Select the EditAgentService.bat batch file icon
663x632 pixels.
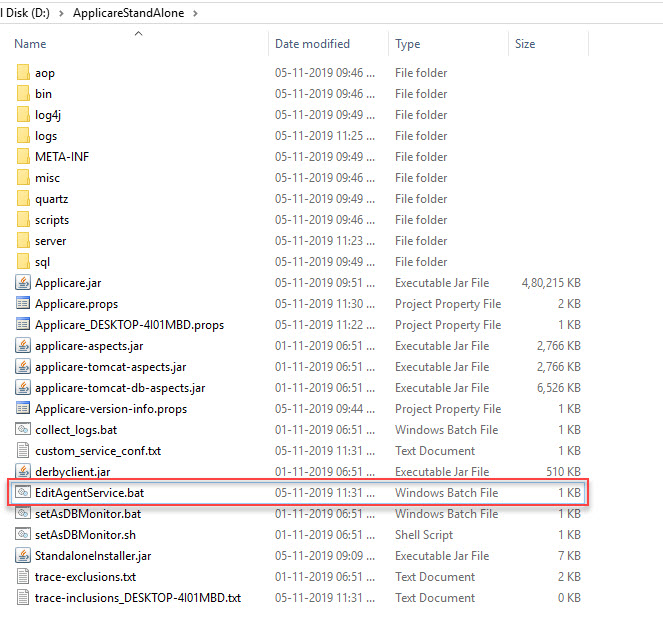pyautogui.click(x=23, y=493)
